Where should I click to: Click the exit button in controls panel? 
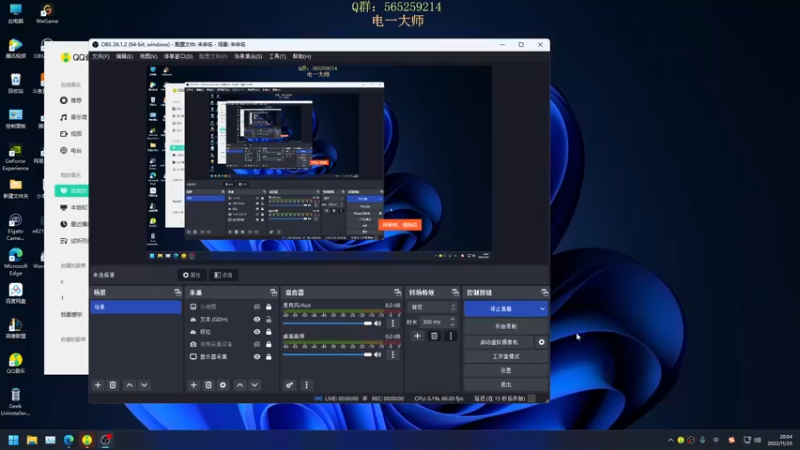click(x=506, y=384)
